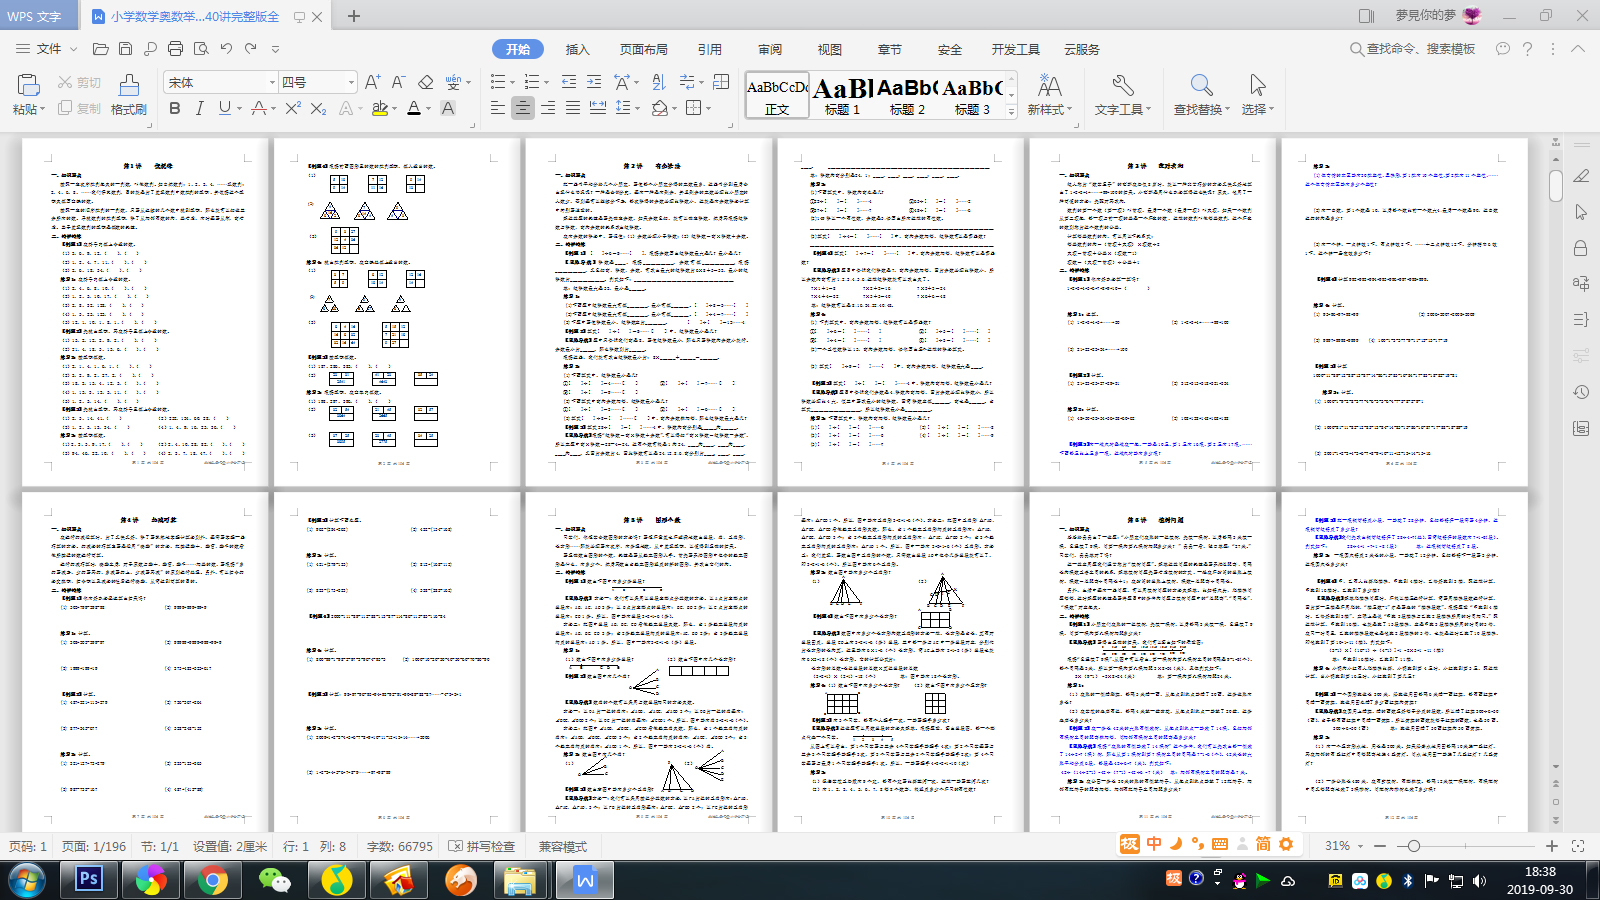The image size is (1600, 900).
Task: Open Print Preview from quick toolbar
Action: (201, 49)
